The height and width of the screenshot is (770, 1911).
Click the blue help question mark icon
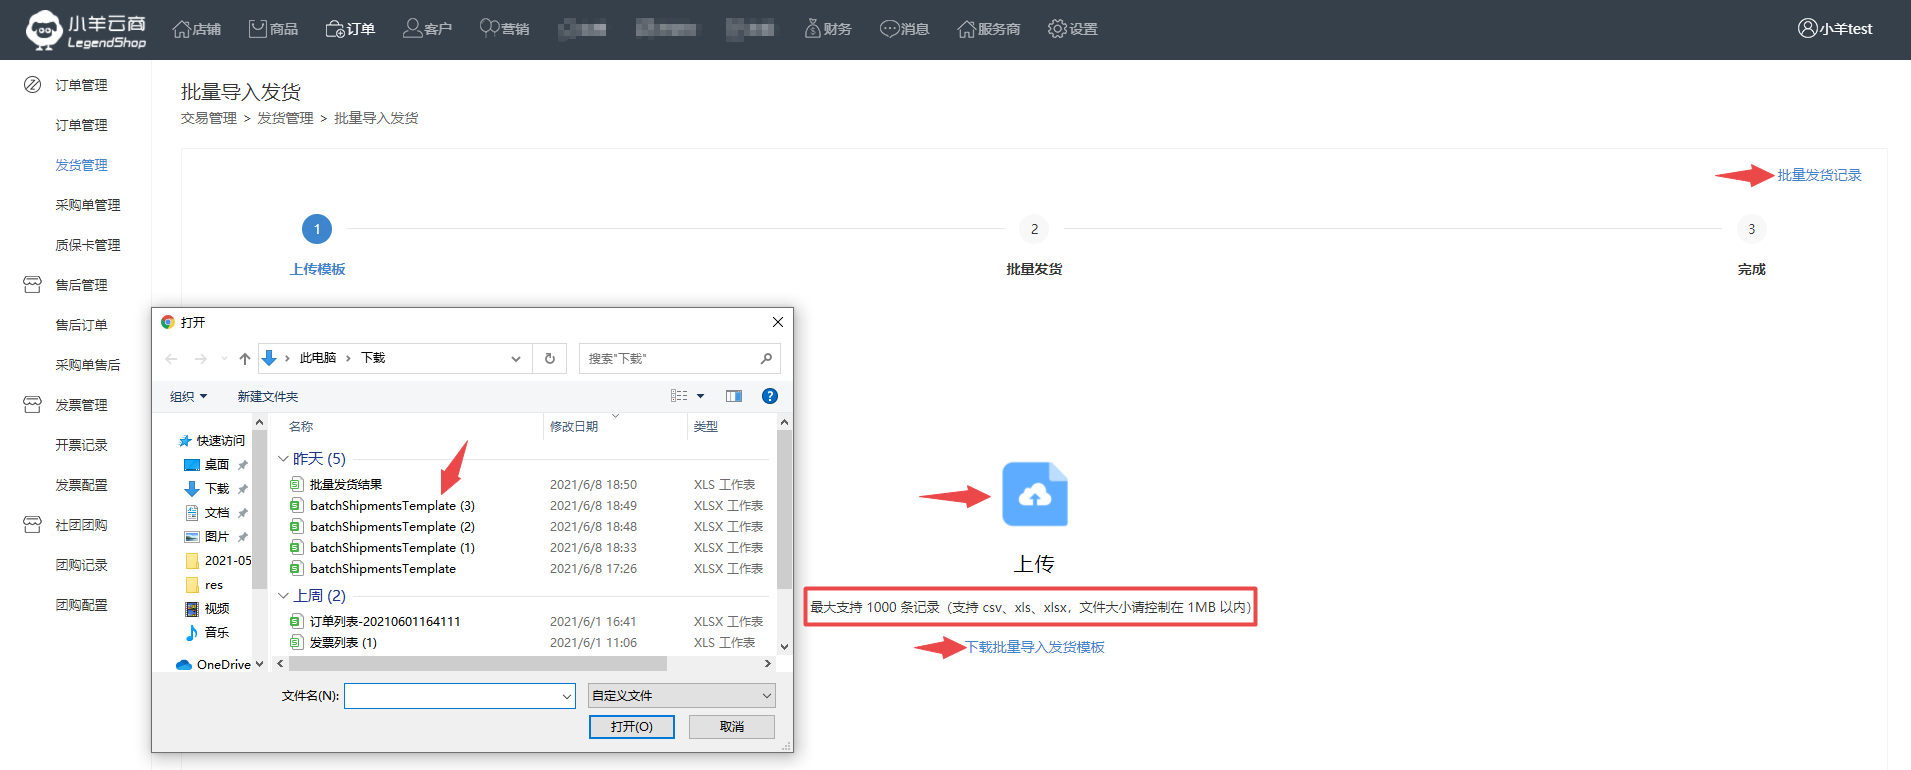(x=769, y=396)
